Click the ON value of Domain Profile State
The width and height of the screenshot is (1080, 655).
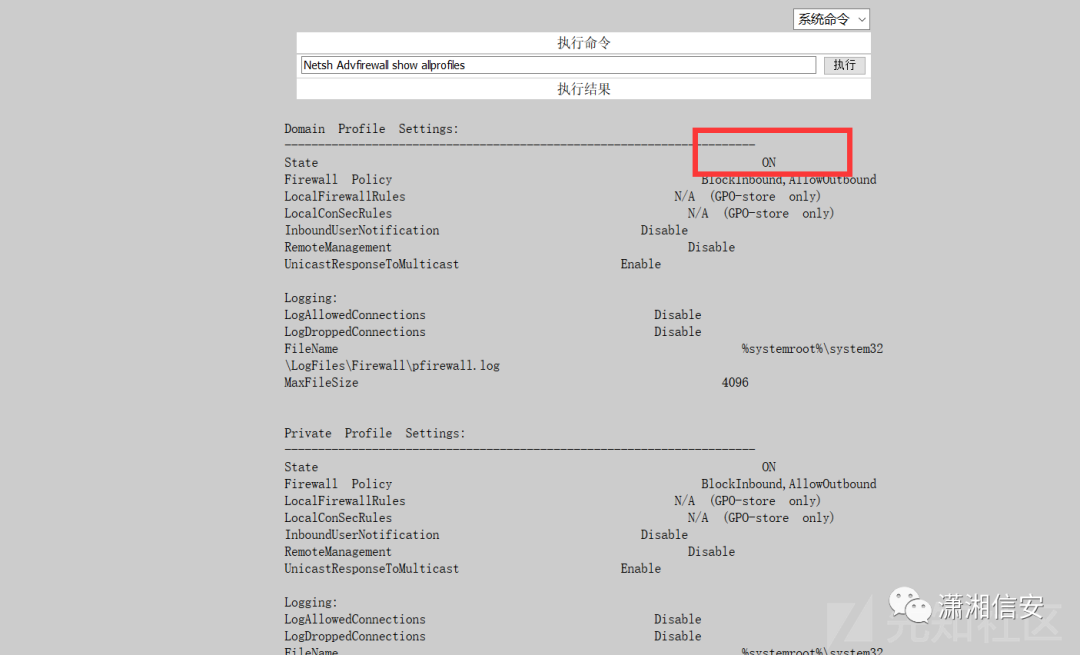(x=769, y=163)
